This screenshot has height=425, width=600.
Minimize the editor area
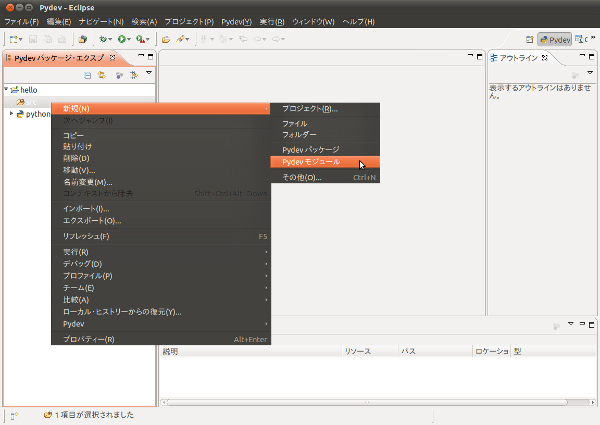(x=470, y=56)
